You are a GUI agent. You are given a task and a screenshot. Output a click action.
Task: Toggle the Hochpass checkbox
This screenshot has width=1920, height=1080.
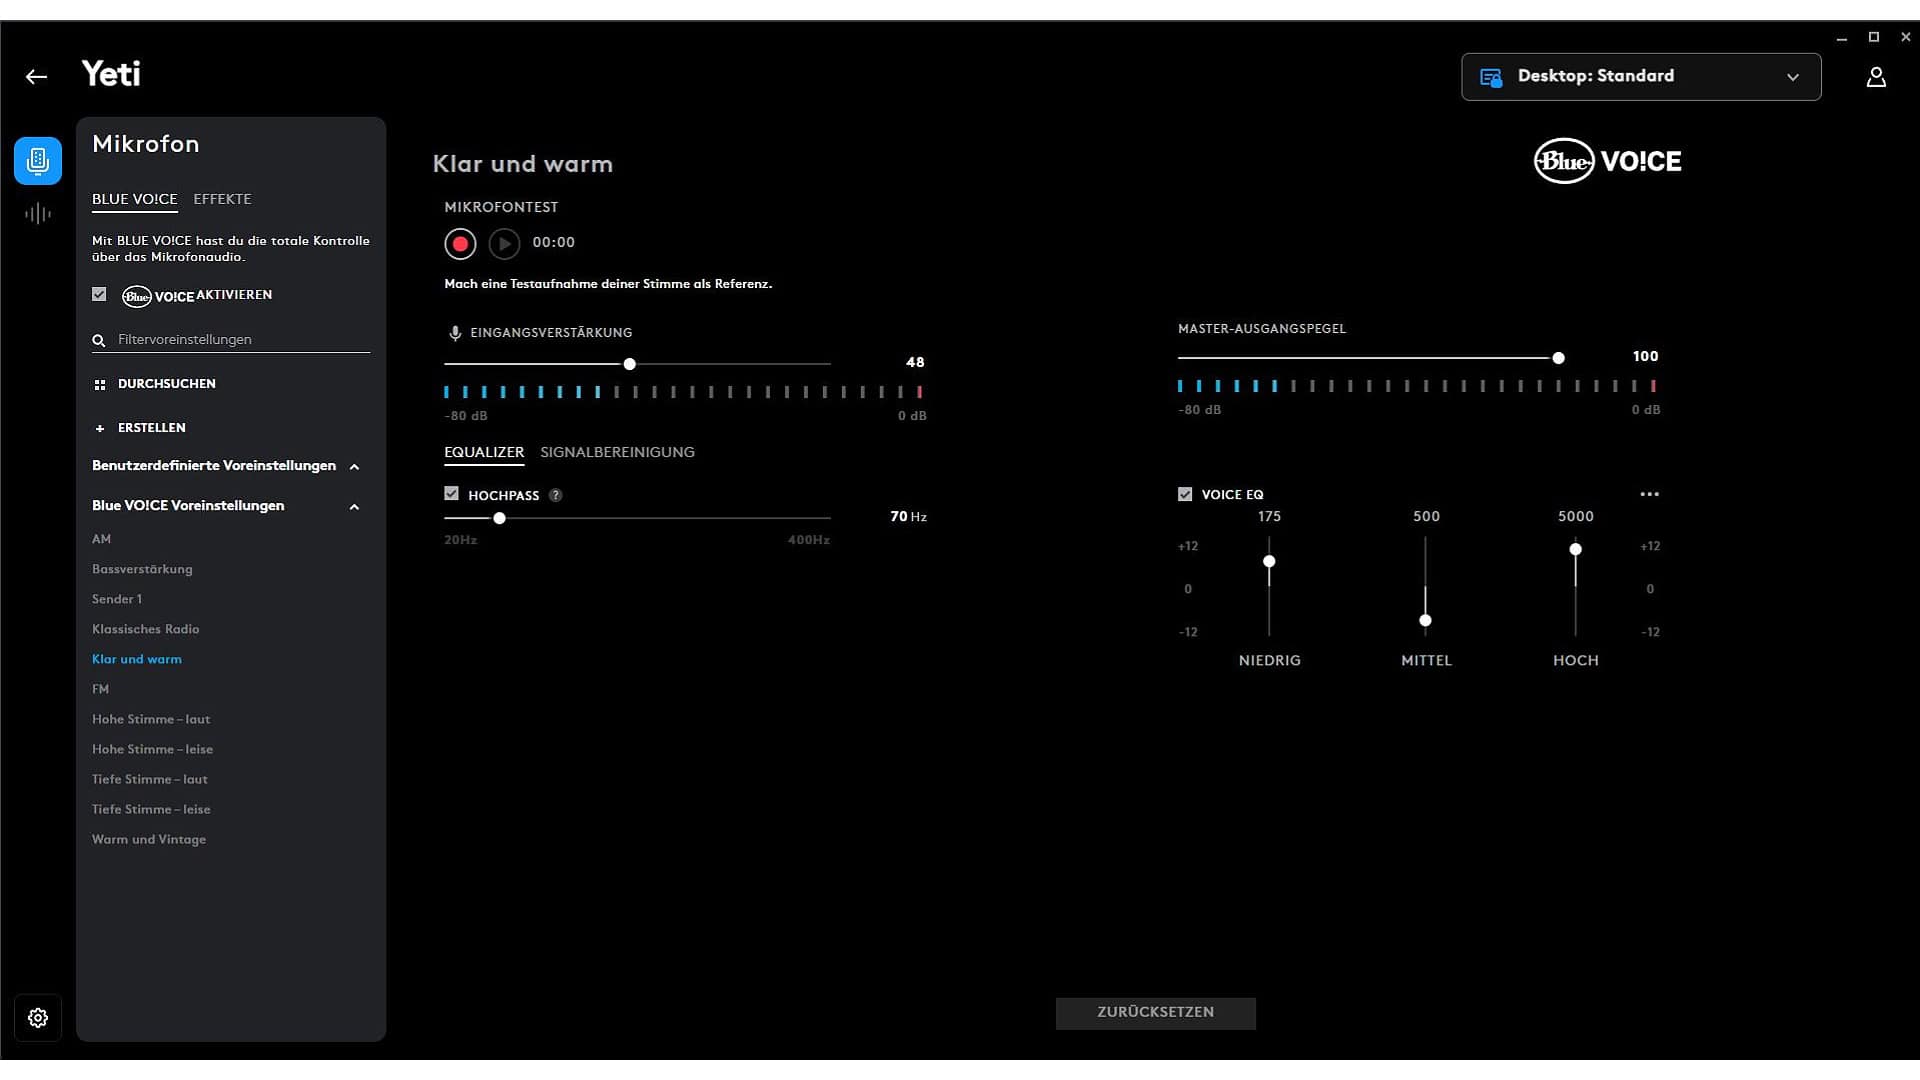click(452, 494)
